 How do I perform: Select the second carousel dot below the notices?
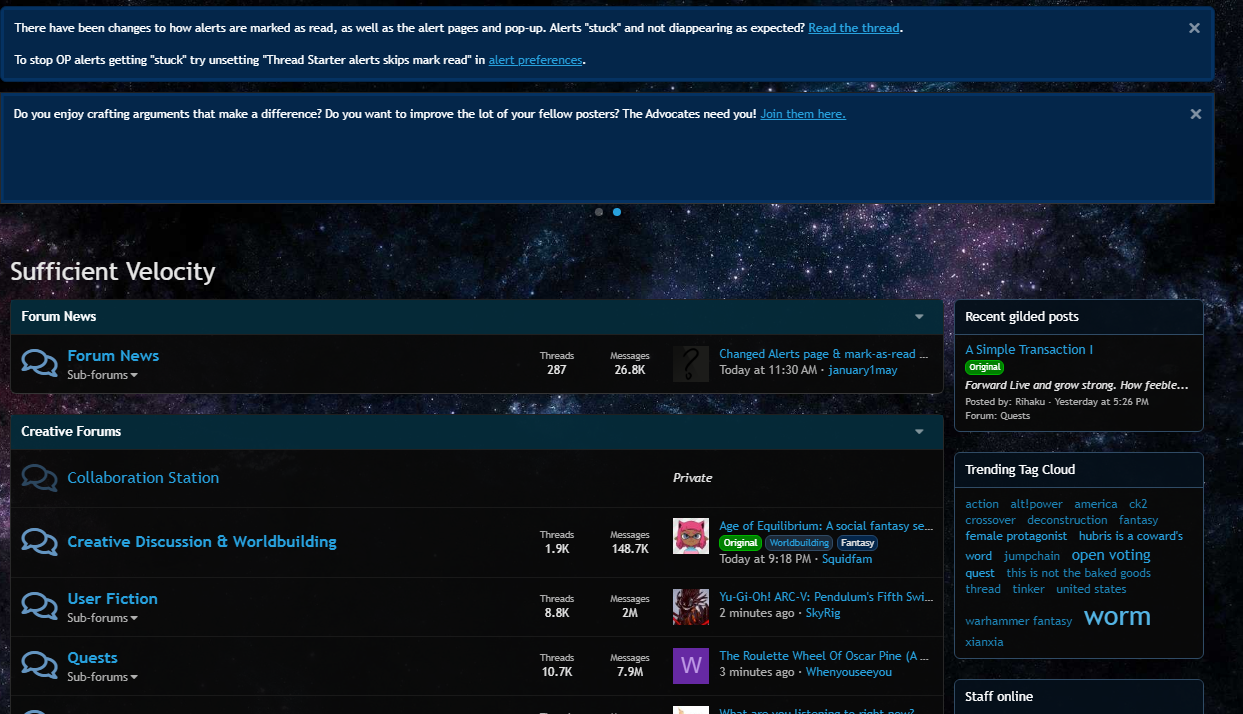(x=617, y=212)
